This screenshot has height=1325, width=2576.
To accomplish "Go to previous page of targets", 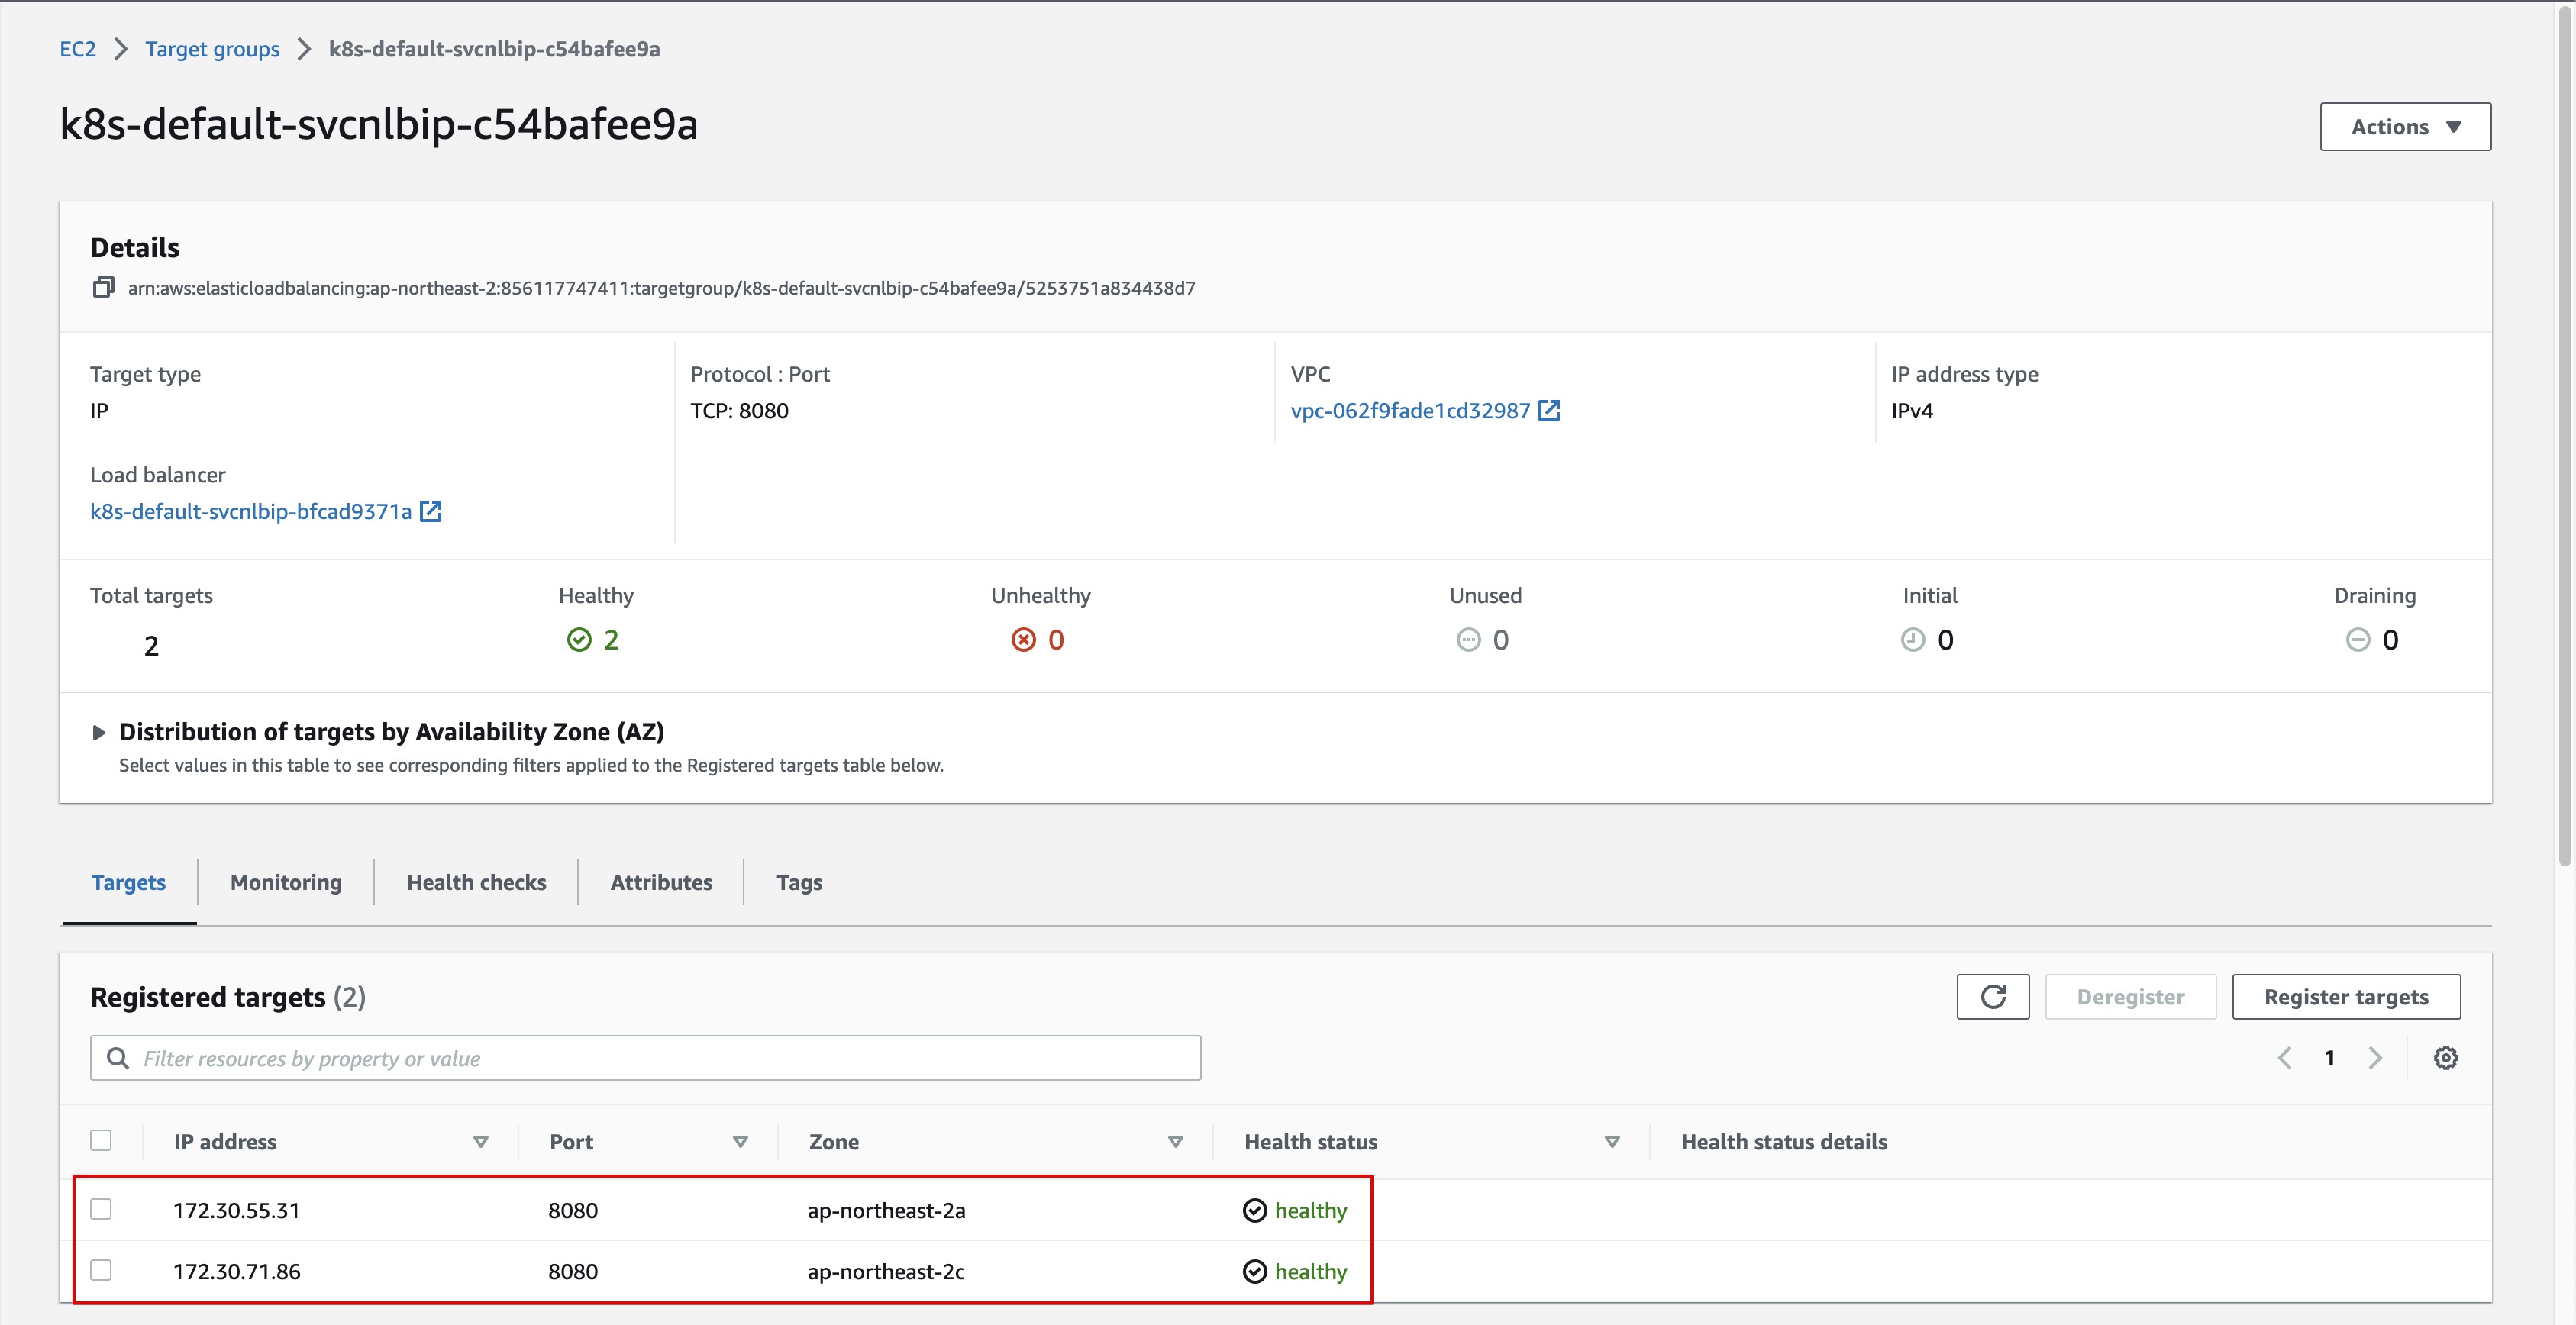I will coord(2285,1058).
